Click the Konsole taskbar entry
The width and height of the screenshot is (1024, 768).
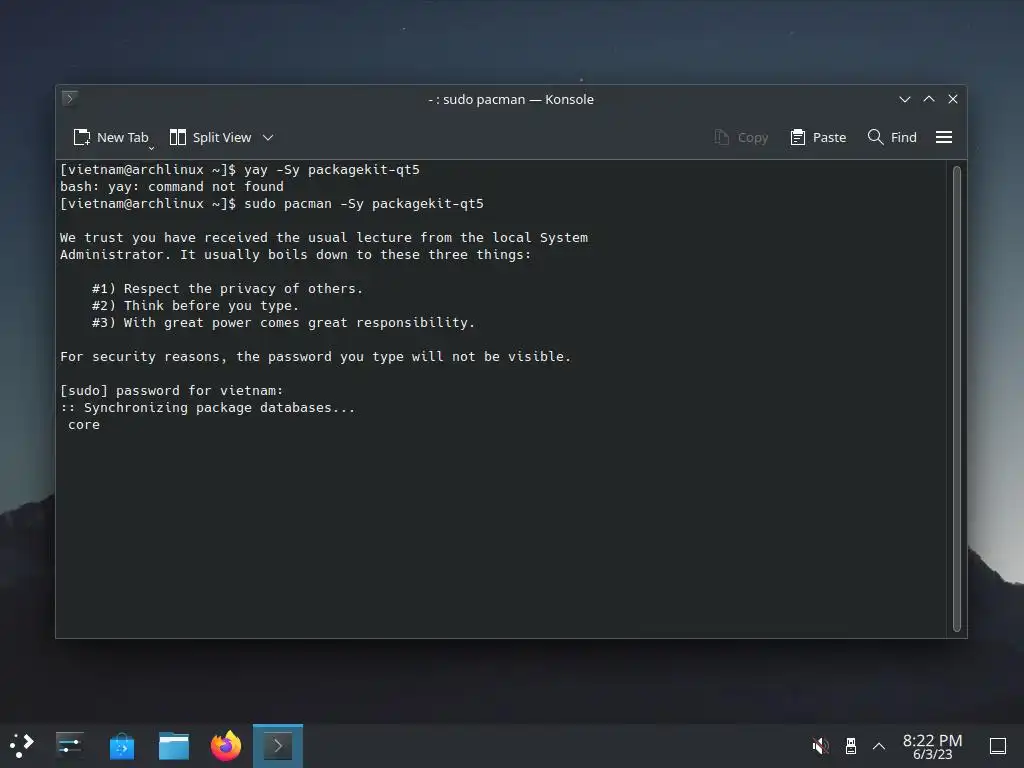pyautogui.click(x=278, y=746)
